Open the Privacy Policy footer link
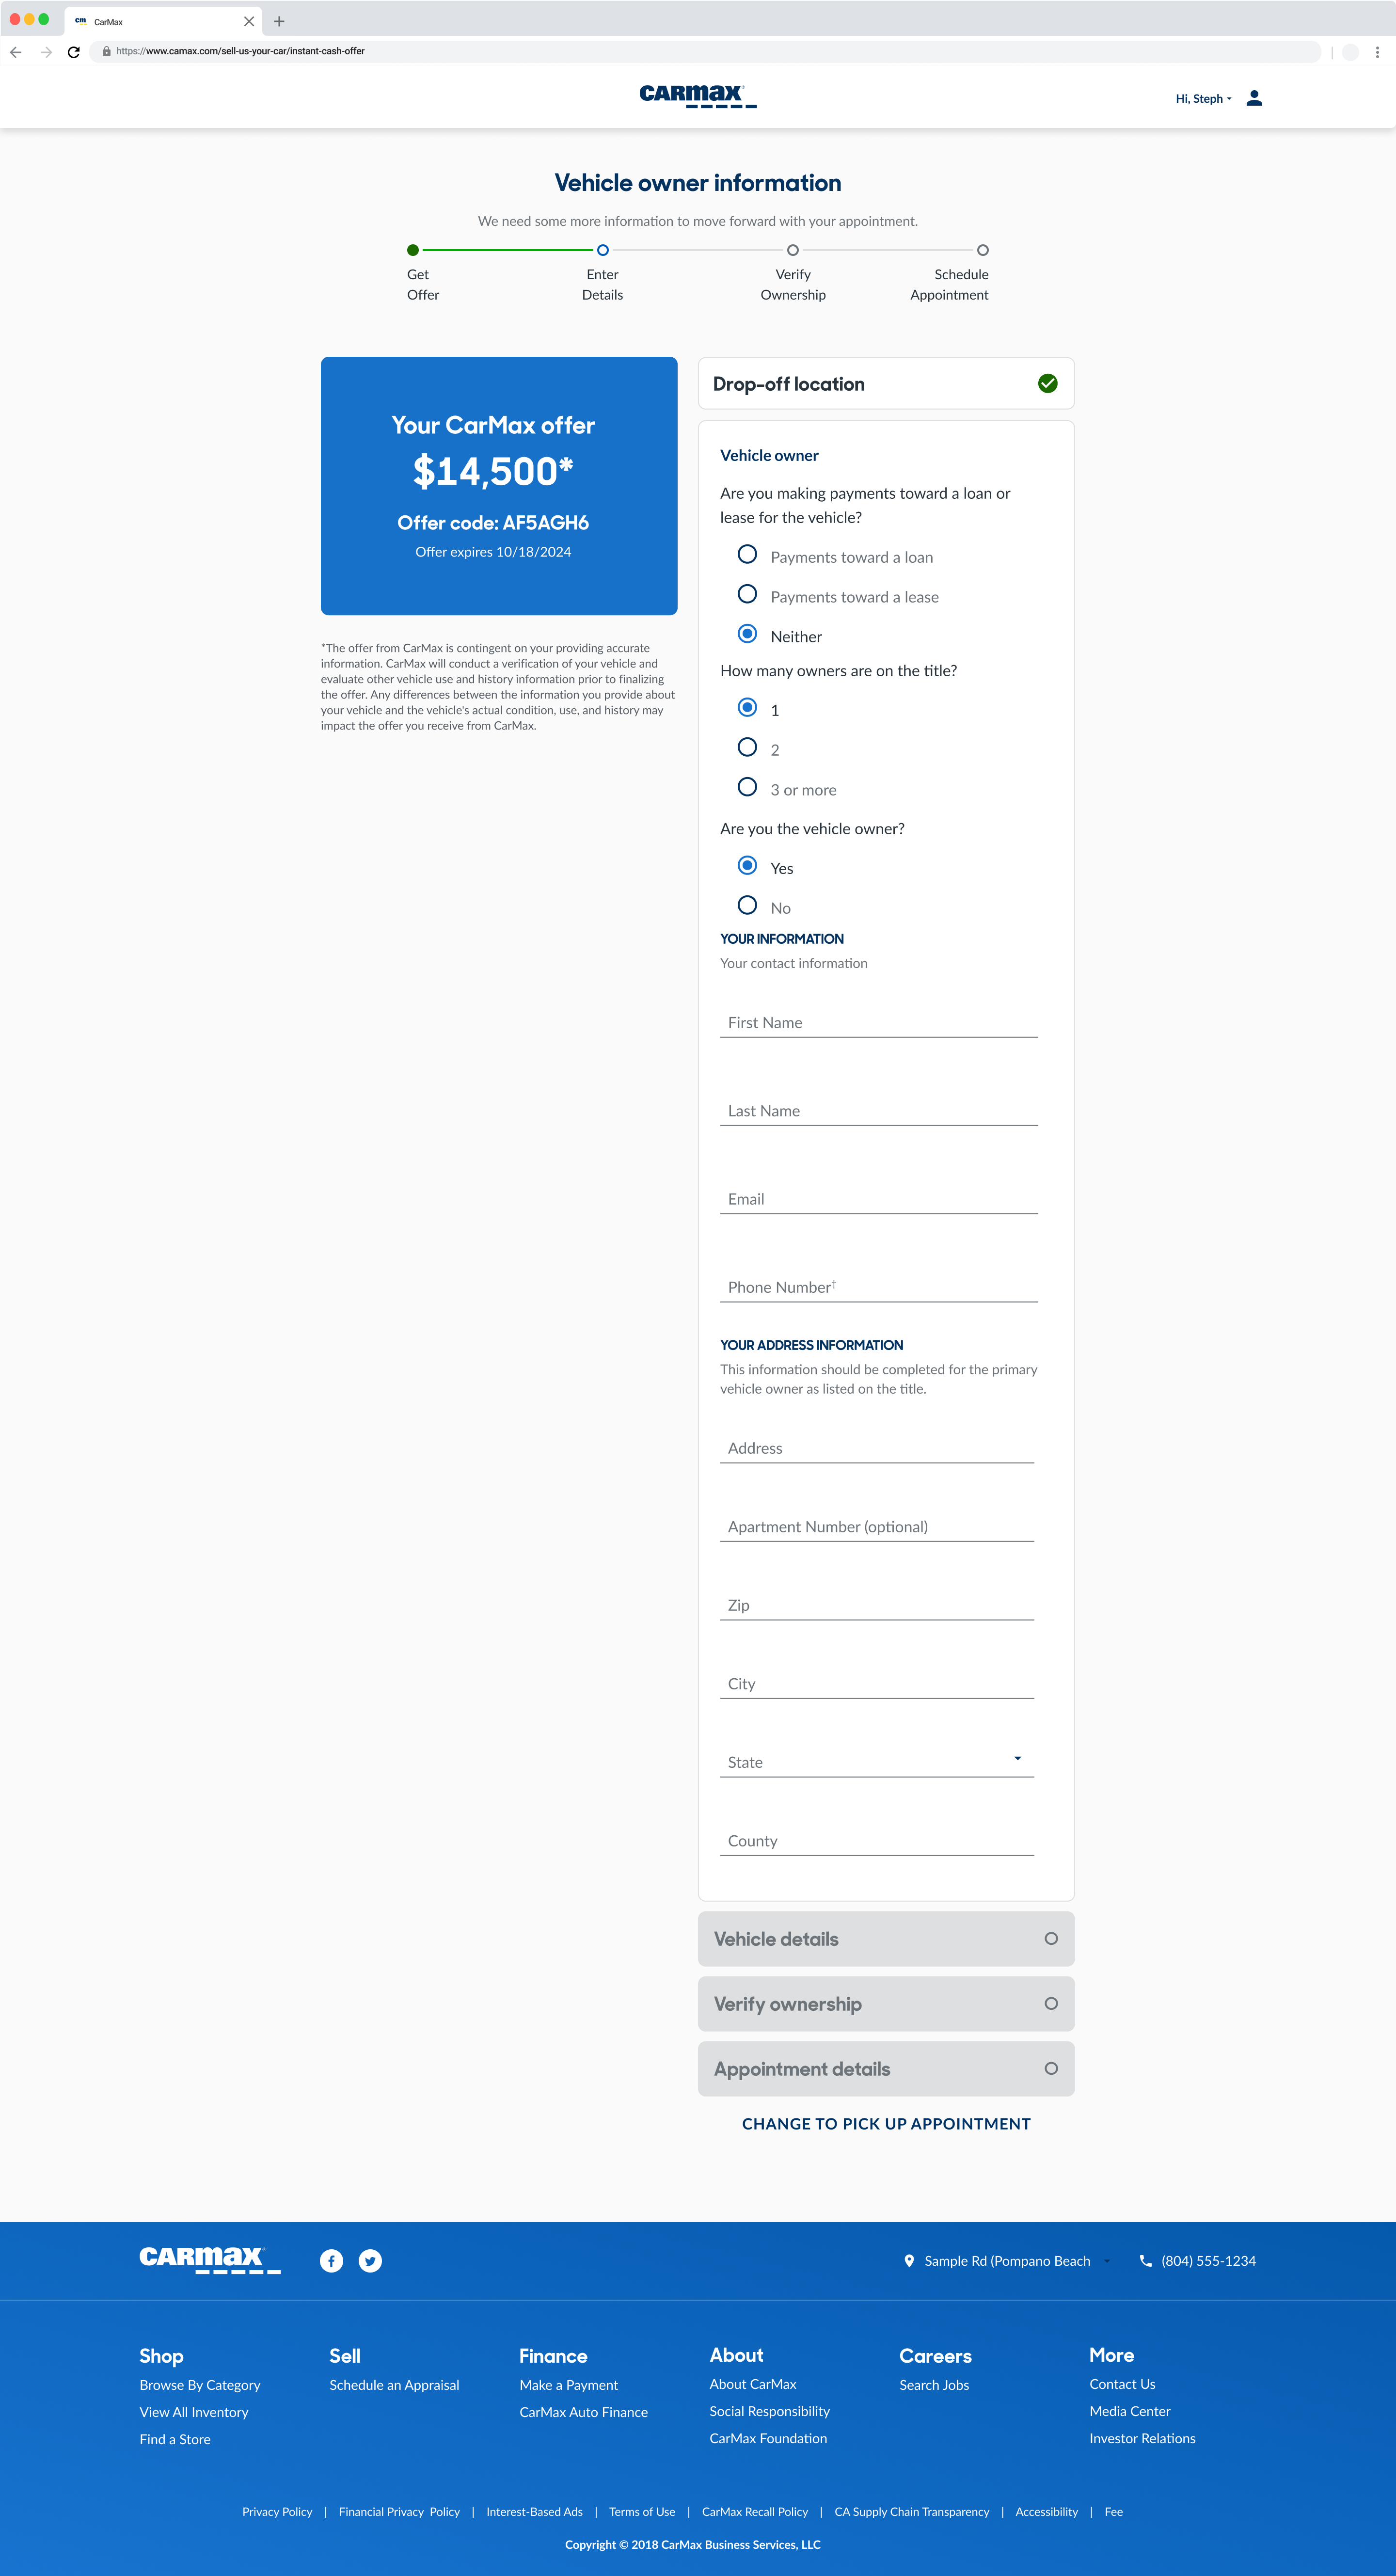This screenshot has width=1396, height=2576. [x=277, y=2512]
